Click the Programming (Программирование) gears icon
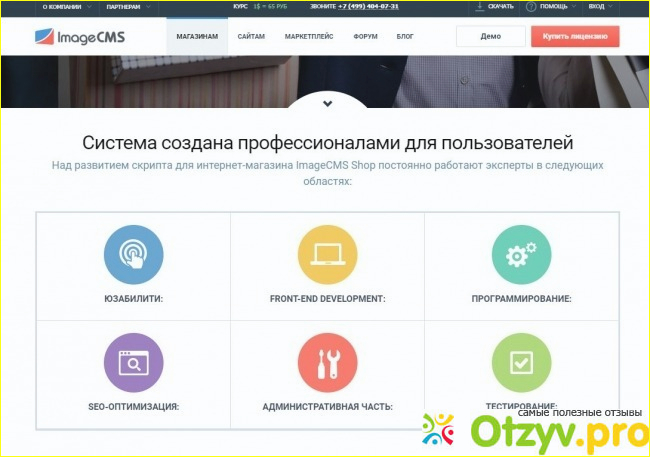Image resolution: width=650 pixels, height=457 pixels. 521,255
